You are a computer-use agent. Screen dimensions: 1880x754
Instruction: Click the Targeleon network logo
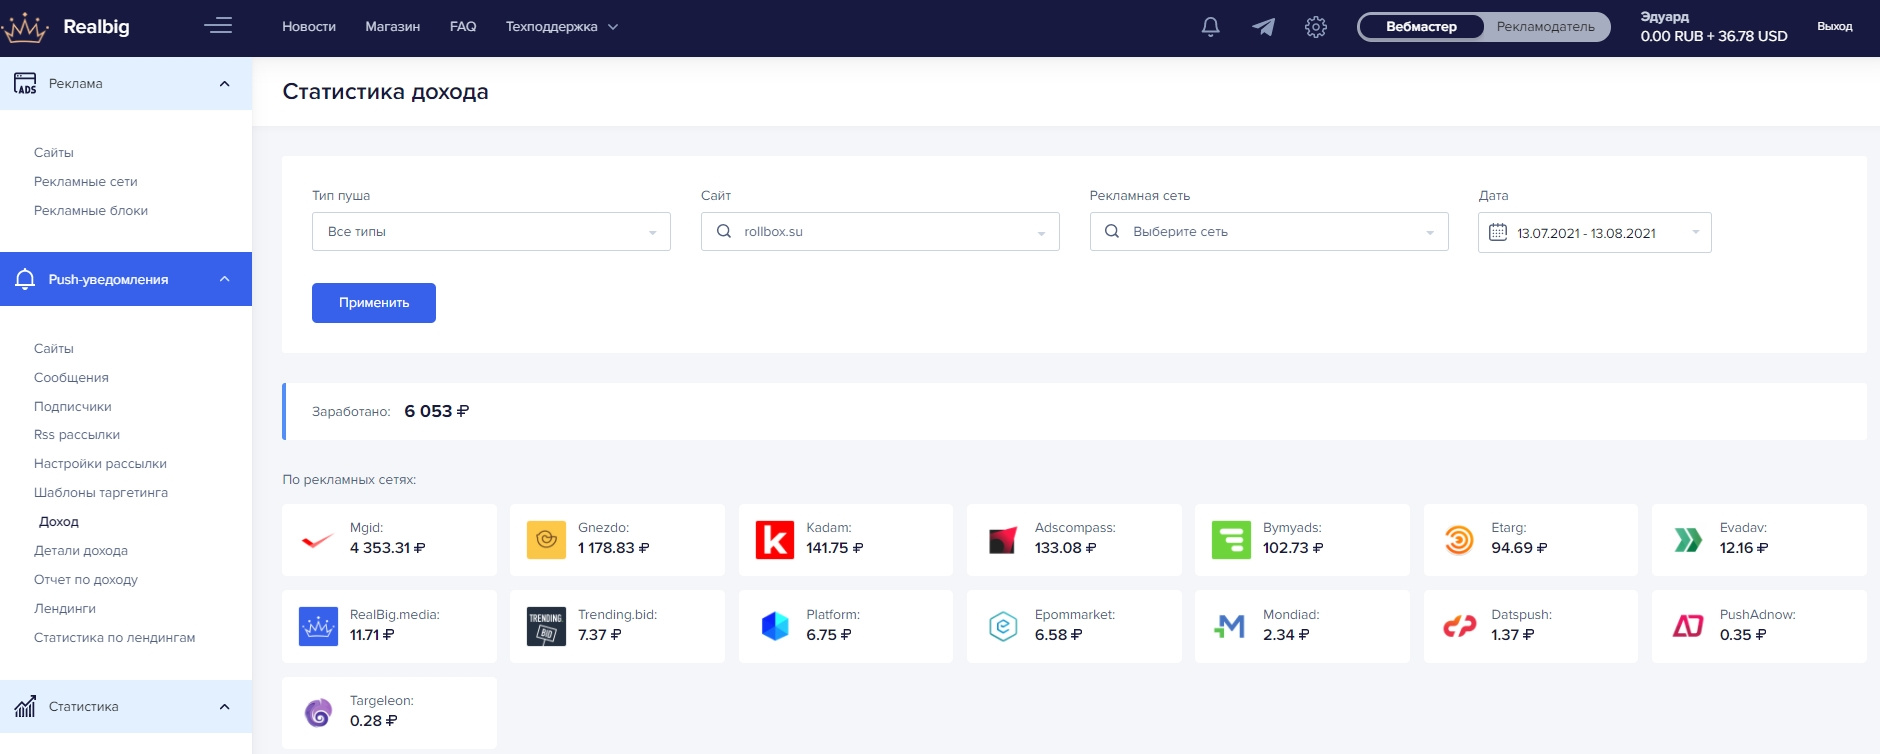point(318,713)
